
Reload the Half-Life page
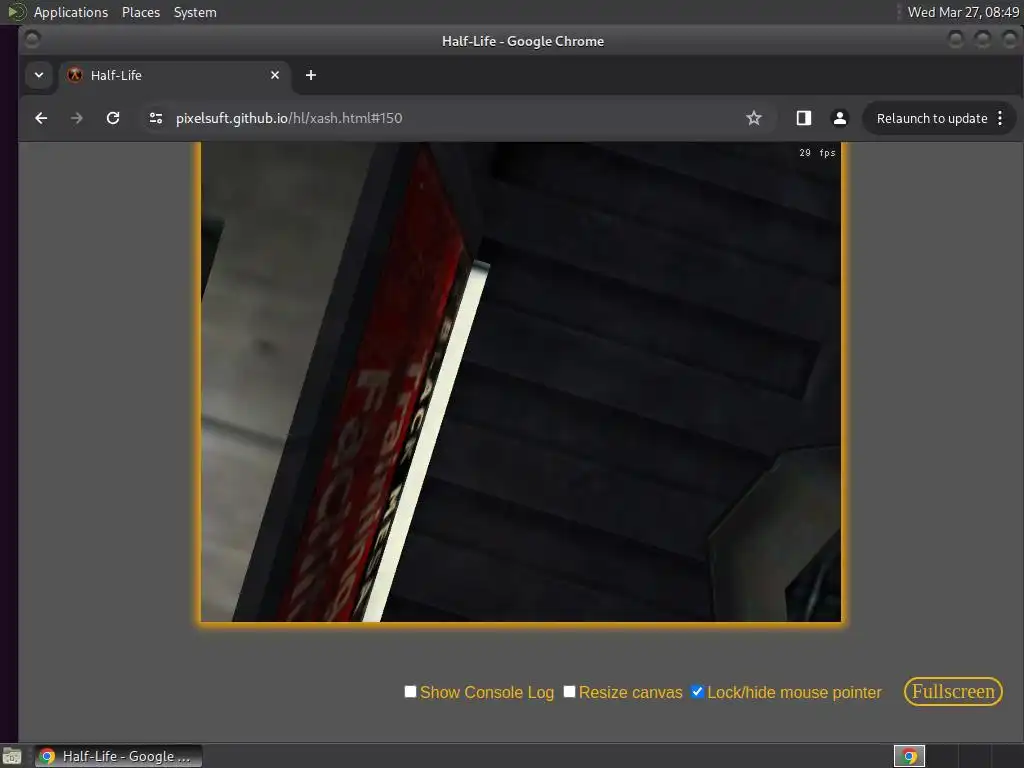pyautogui.click(x=113, y=118)
